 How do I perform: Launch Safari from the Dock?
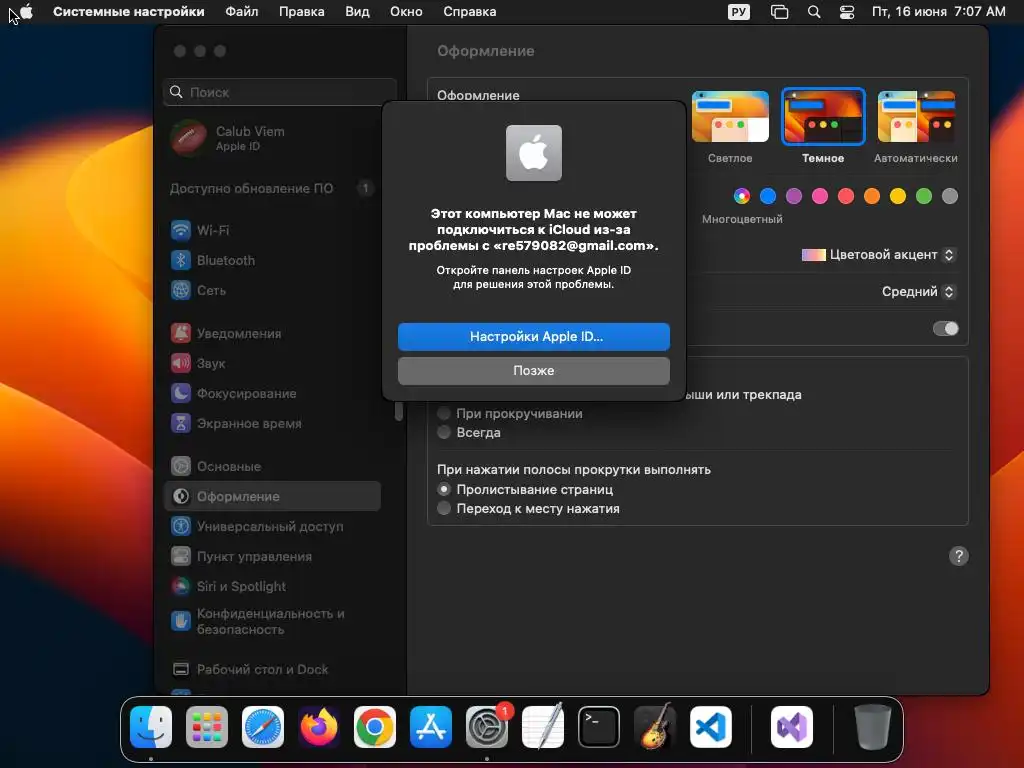(263, 727)
